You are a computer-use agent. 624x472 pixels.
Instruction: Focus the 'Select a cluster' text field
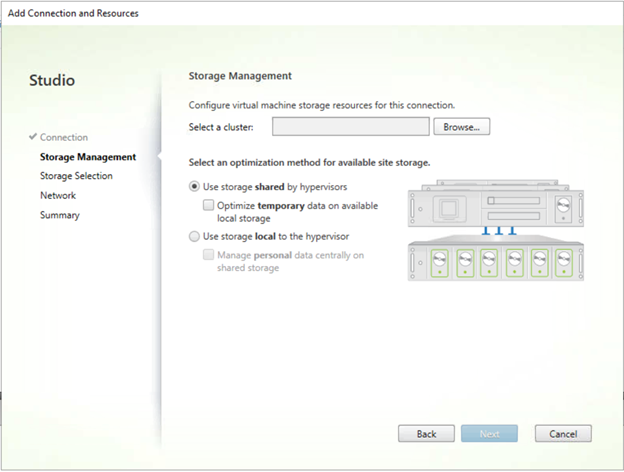pos(350,126)
